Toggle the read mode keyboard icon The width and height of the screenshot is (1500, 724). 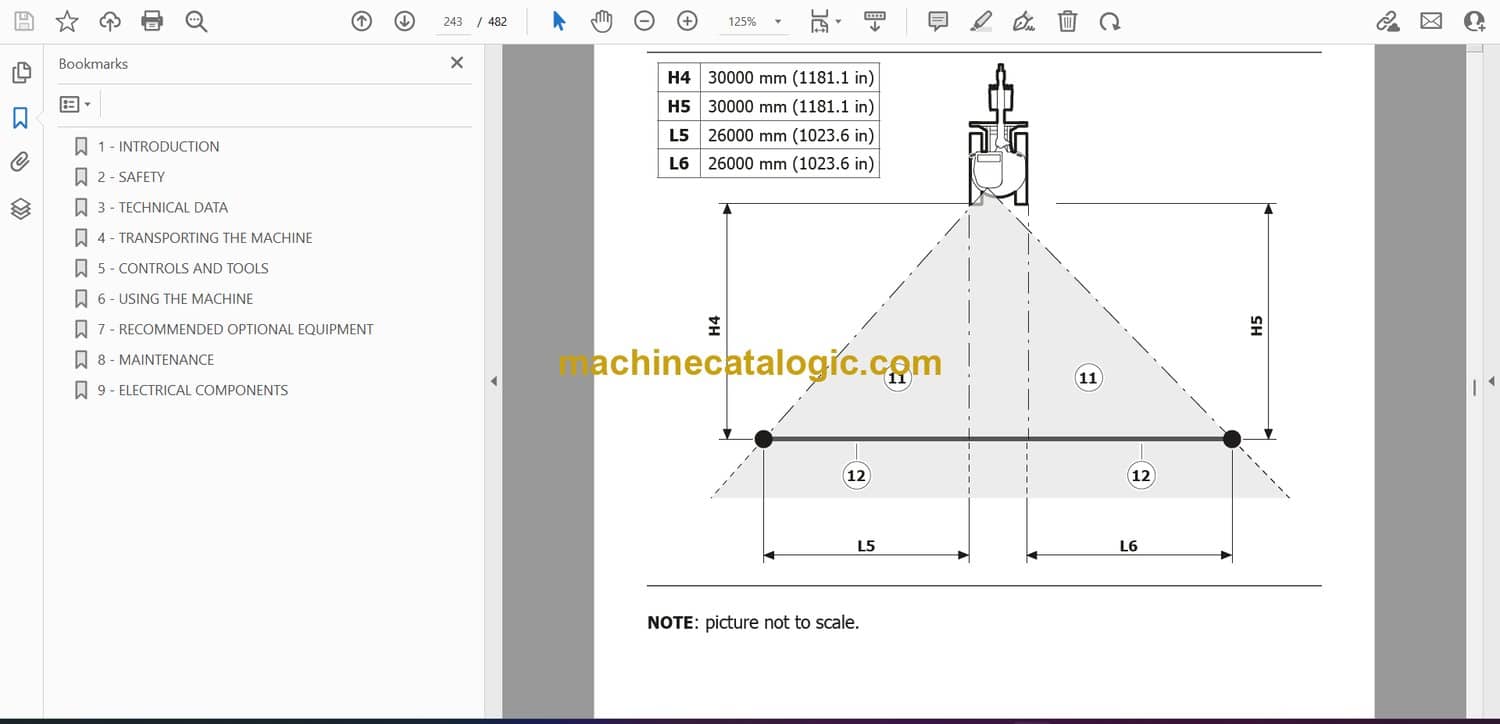[875, 21]
